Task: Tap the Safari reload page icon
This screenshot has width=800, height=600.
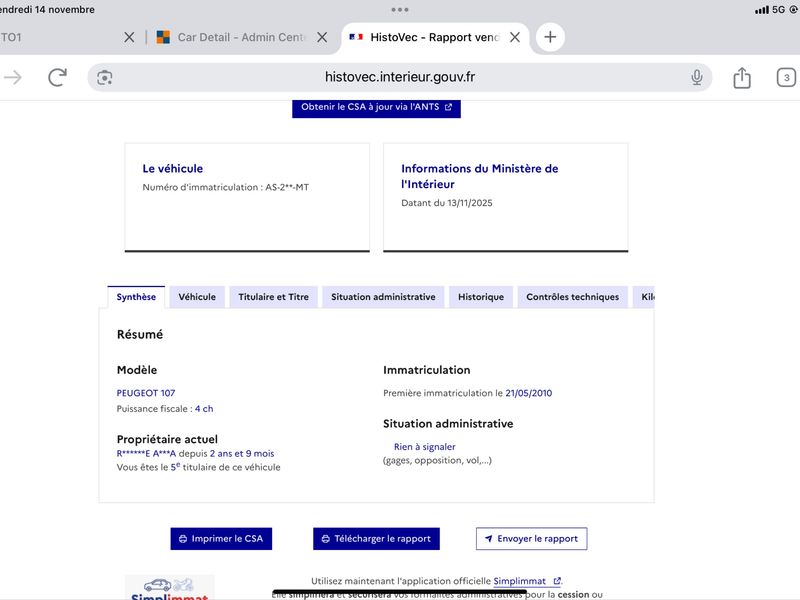Action: 58,78
